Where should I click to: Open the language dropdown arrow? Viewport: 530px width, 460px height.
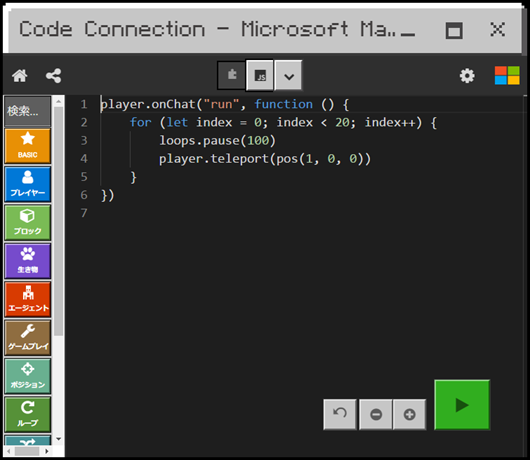pyautogui.click(x=289, y=76)
